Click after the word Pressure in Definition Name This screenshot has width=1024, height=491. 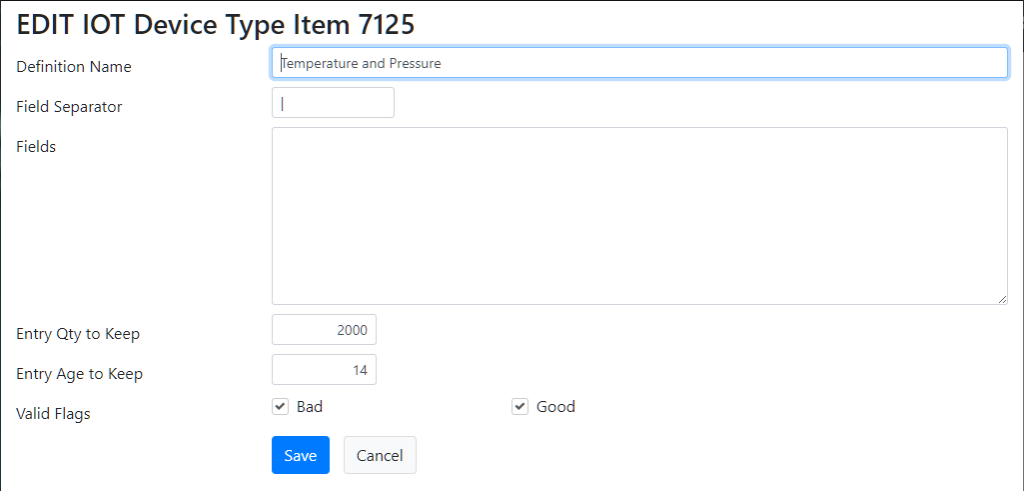tap(443, 63)
